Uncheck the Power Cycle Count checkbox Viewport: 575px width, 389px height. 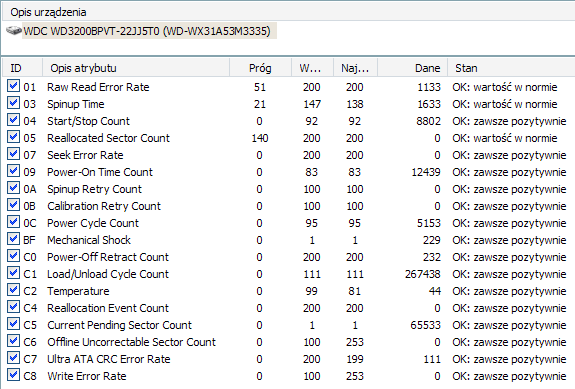[x=13, y=222]
